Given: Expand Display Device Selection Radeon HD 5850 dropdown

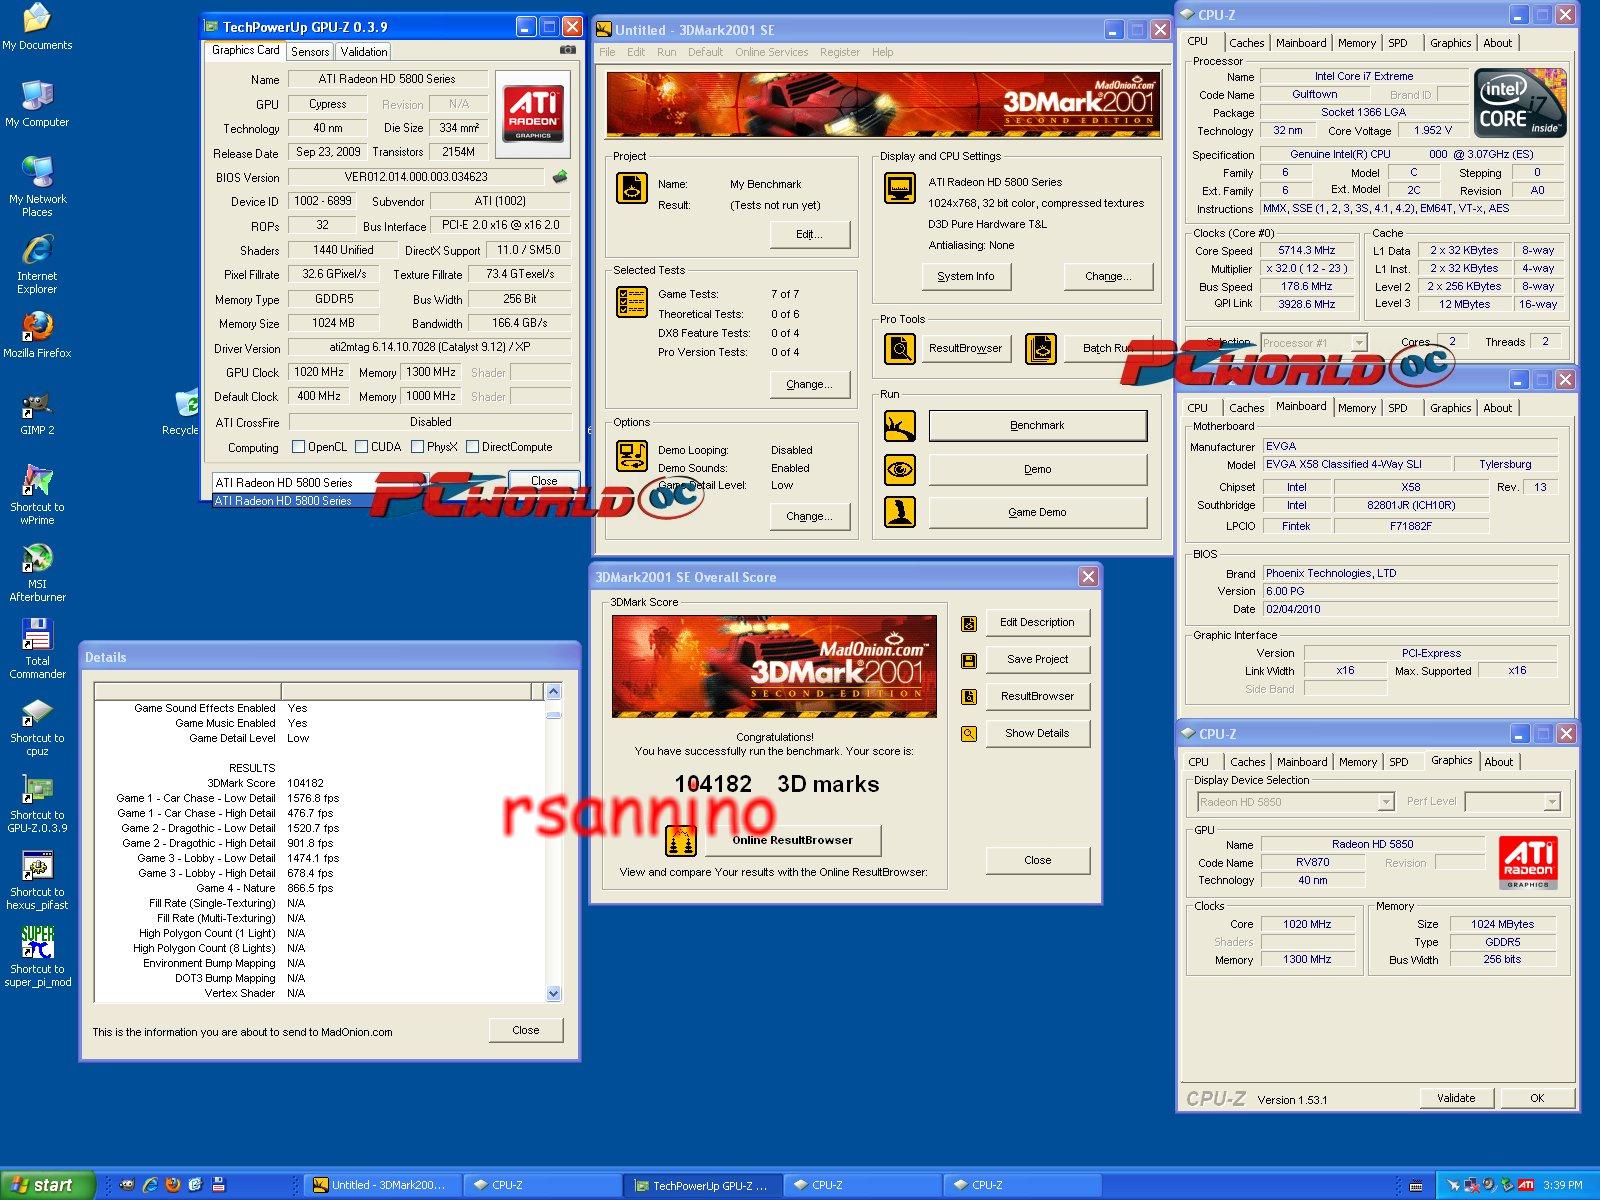Looking at the screenshot, I should point(1385,802).
